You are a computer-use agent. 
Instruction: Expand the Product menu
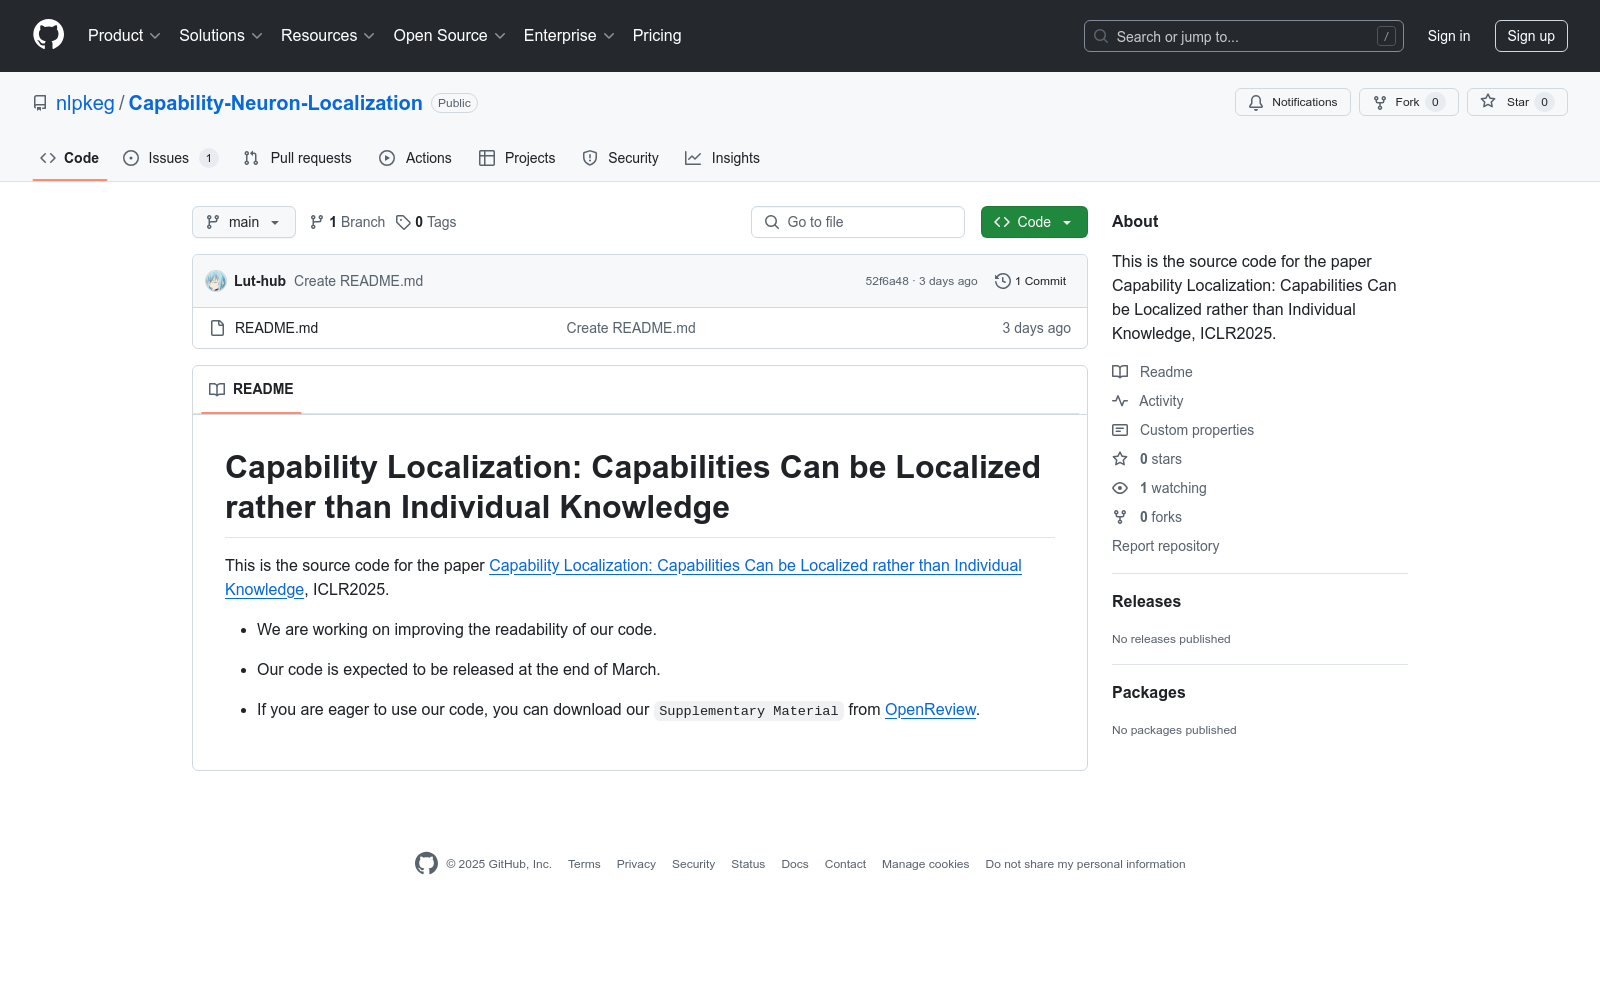(x=124, y=36)
